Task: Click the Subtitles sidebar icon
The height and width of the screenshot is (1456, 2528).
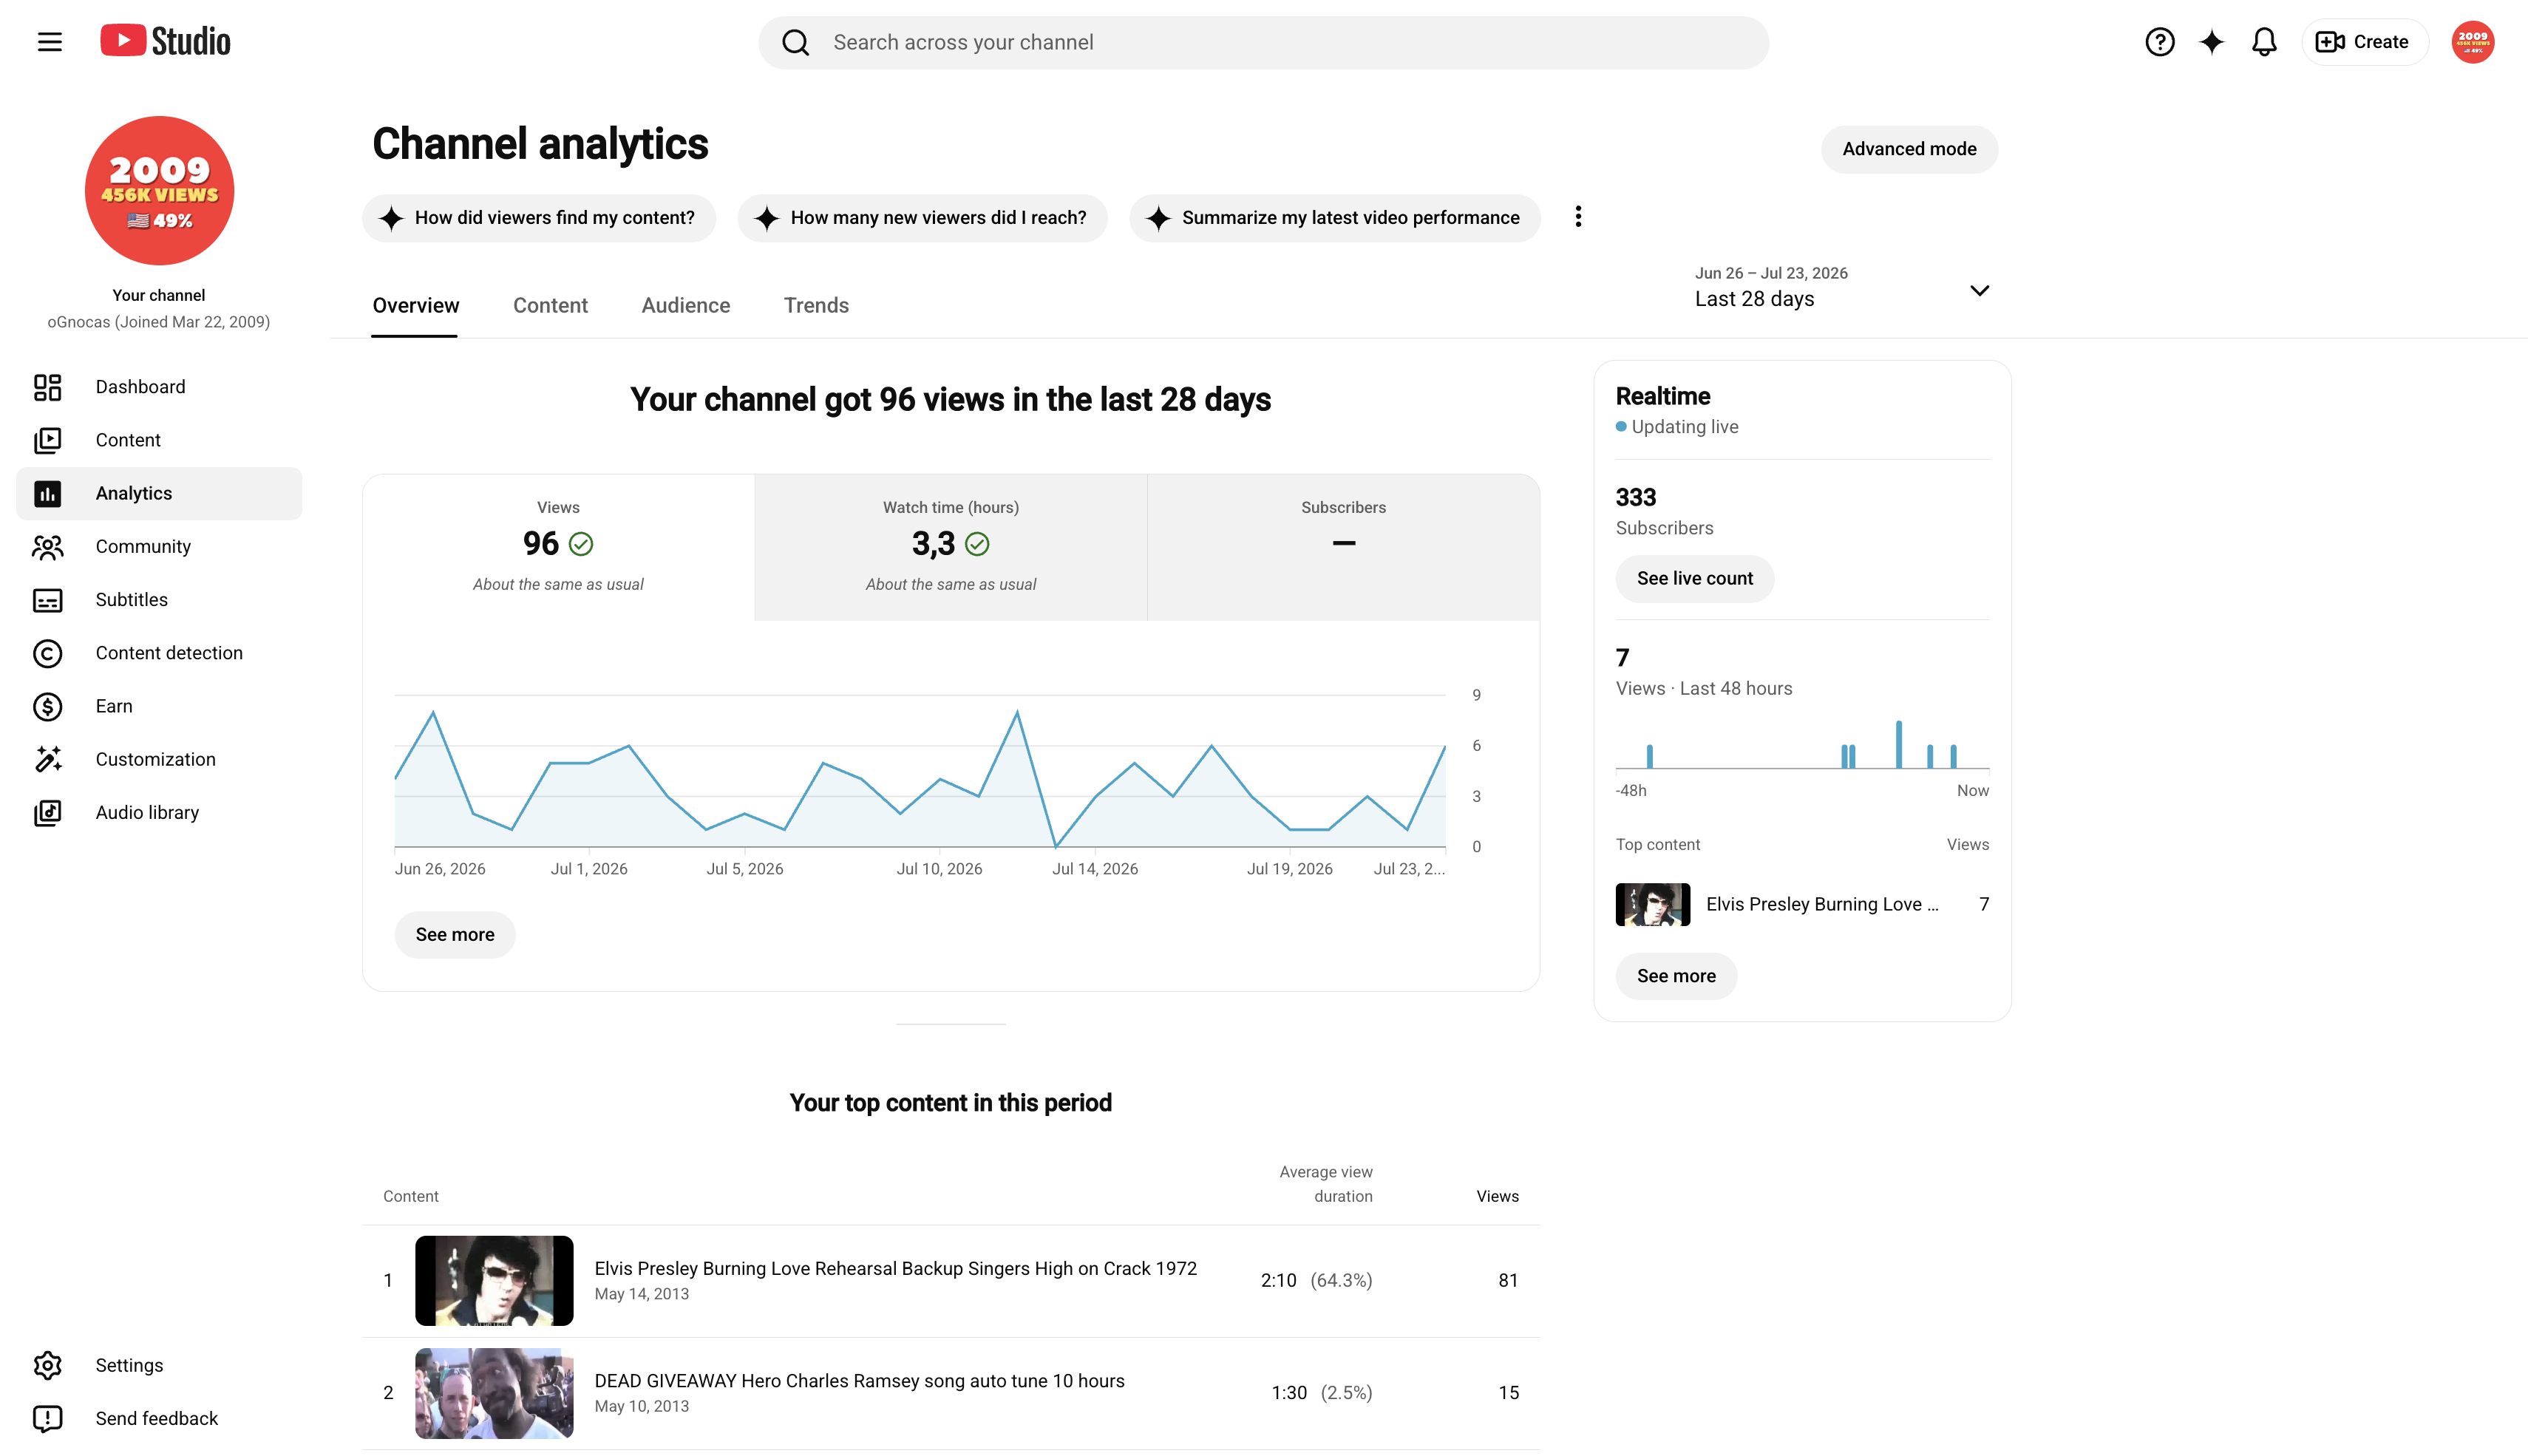Action: point(47,600)
